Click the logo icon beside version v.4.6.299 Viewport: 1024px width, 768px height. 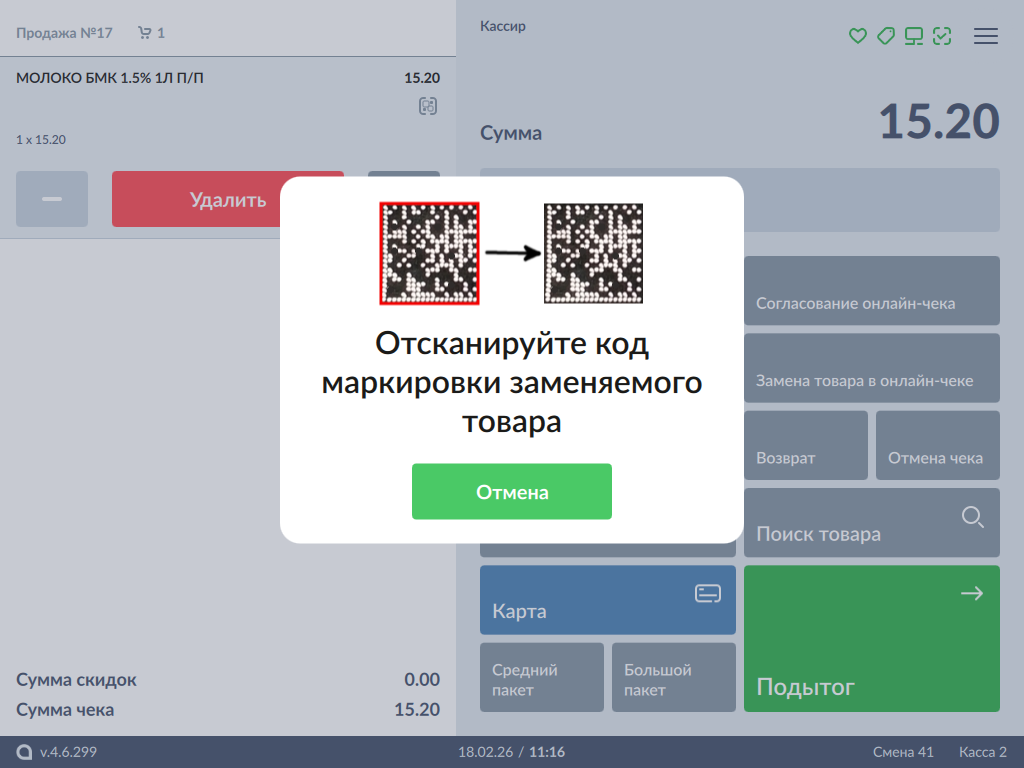tap(24, 752)
